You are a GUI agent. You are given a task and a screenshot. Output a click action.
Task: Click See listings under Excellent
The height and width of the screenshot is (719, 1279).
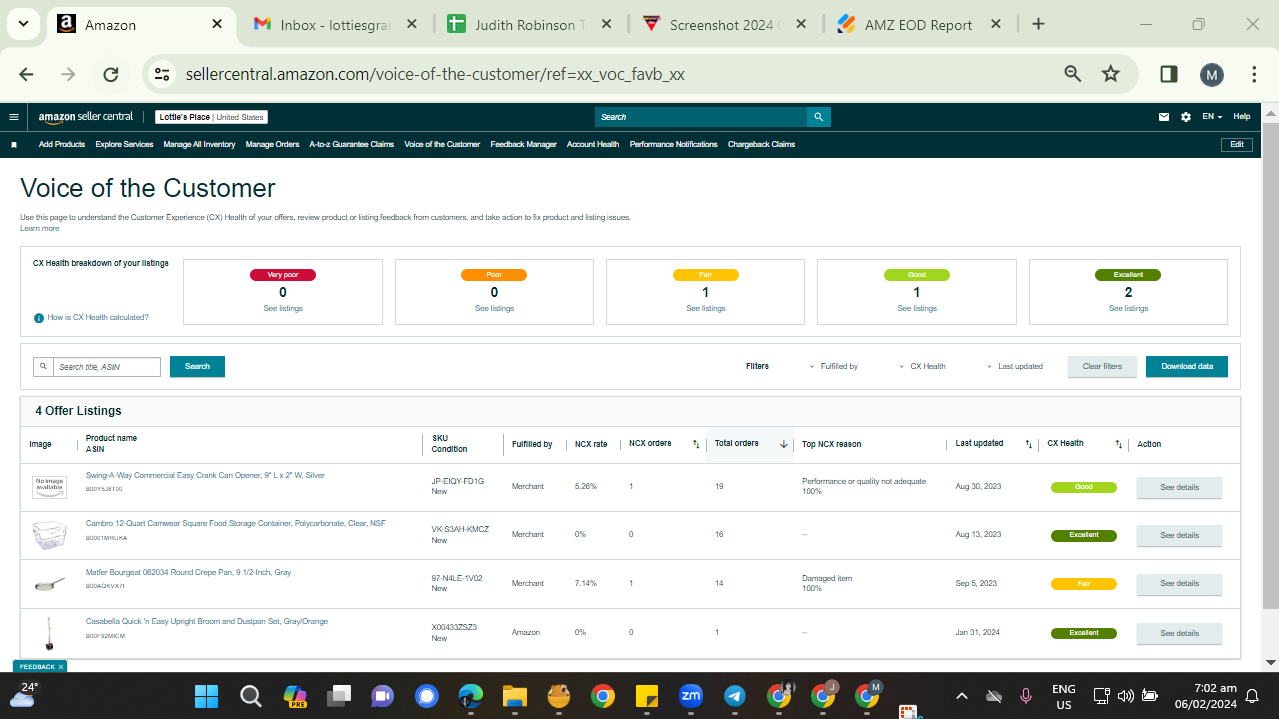pyautogui.click(x=1128, y=309)
